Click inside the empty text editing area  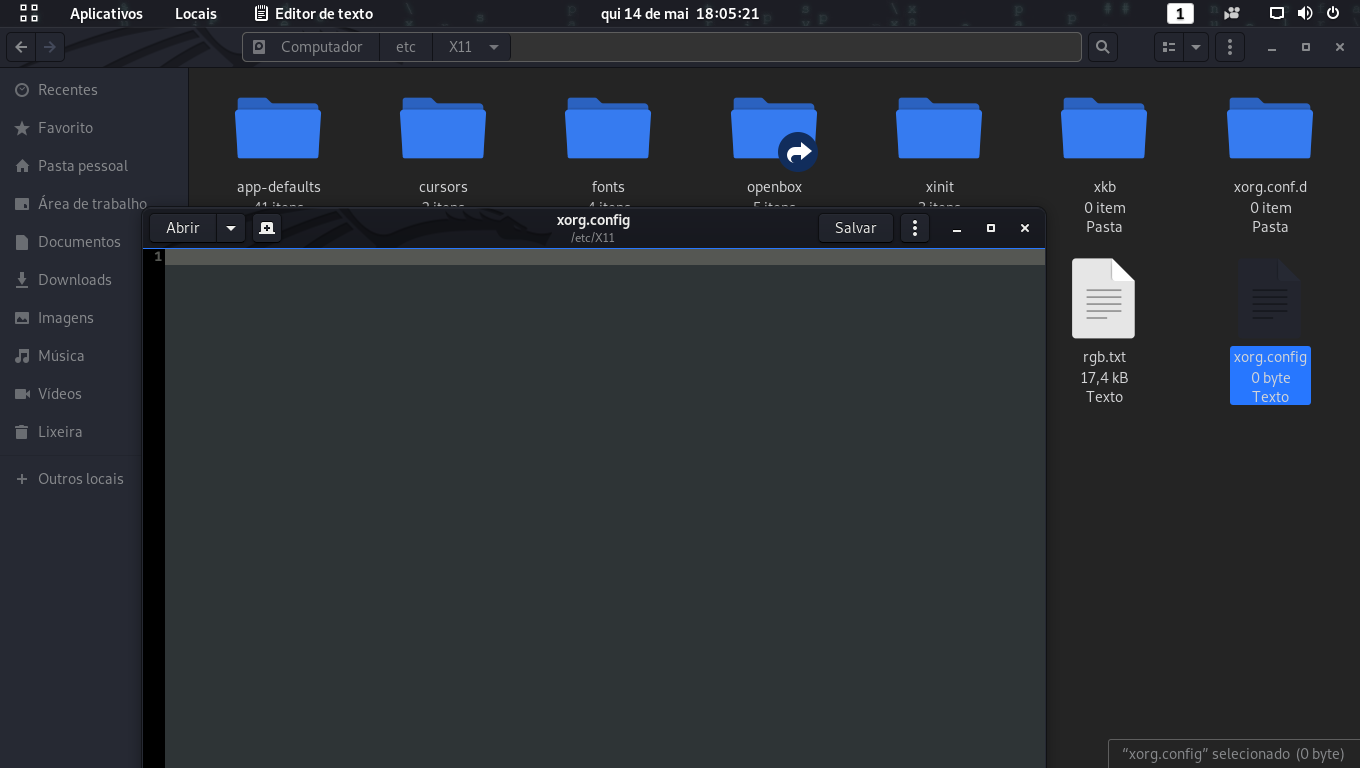tap(600, 500)
